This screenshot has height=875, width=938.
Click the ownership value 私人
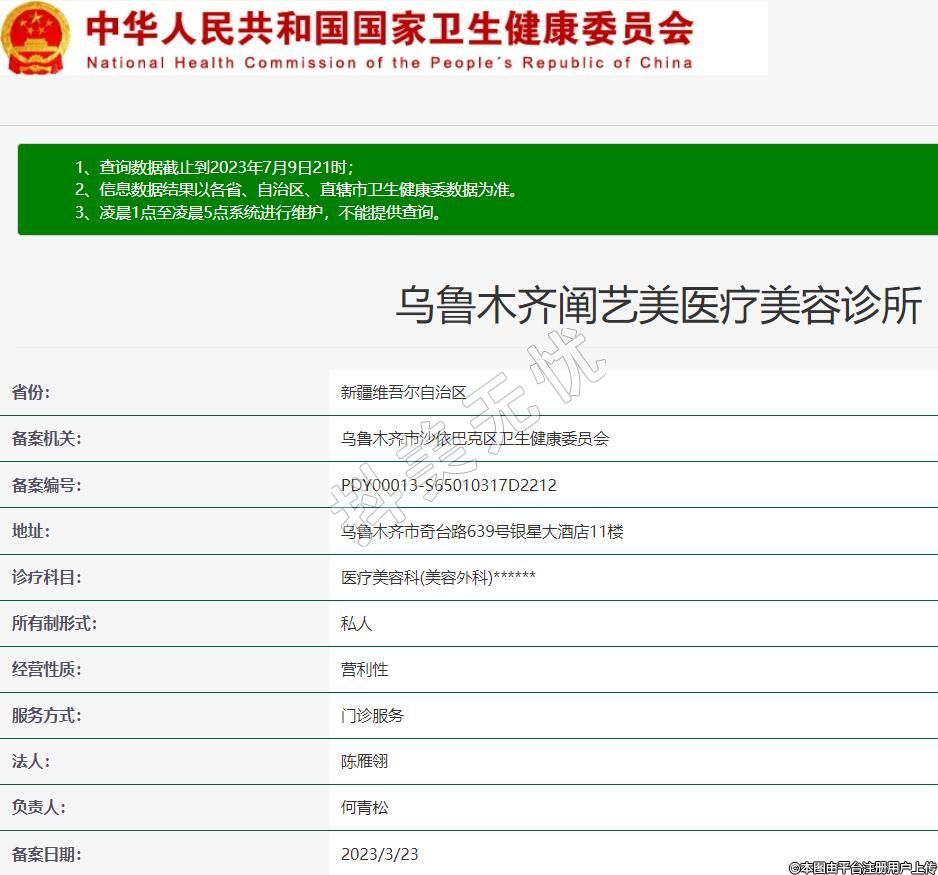click(x=356, y=623)
